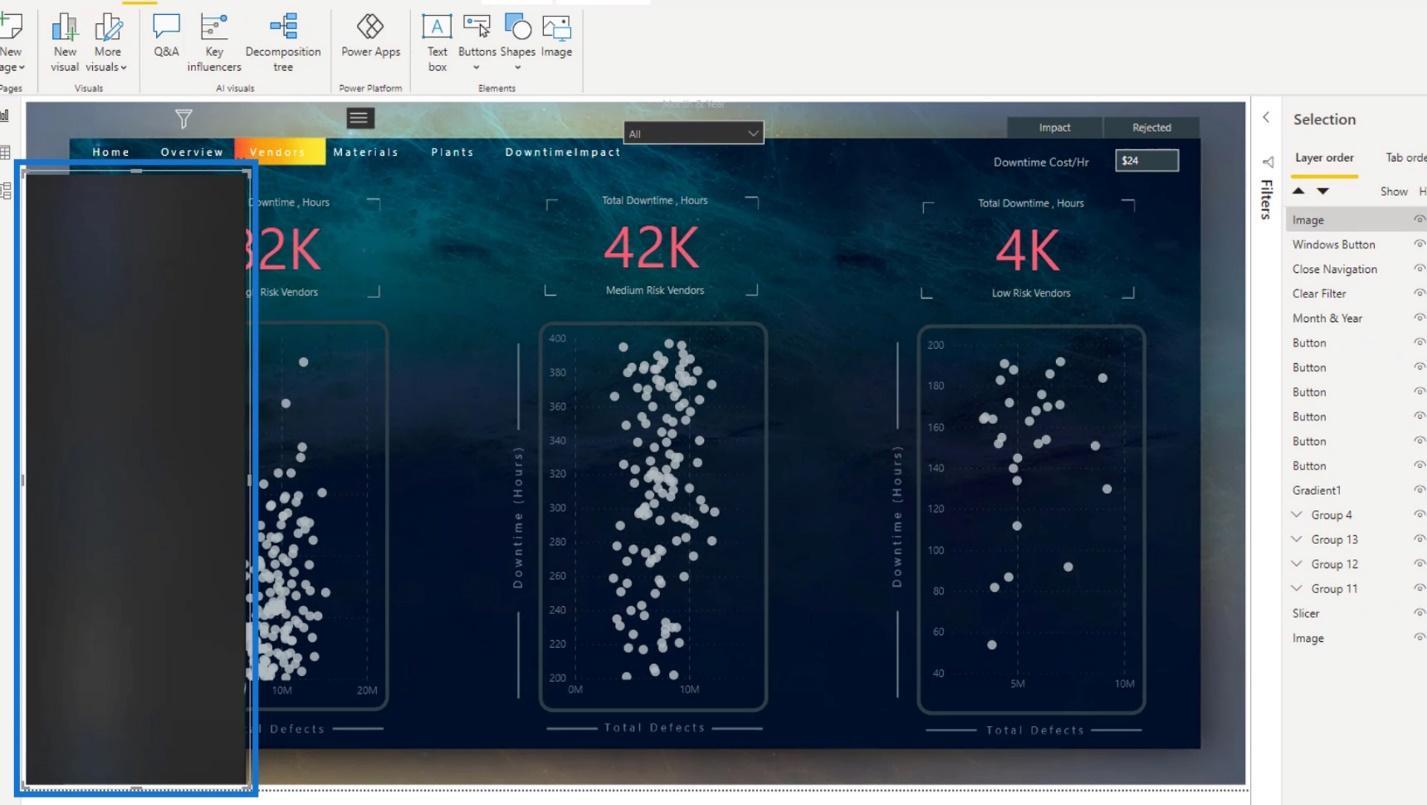This screenshot has height=805, width=1427.
Task: Insert an Image element
Action: 556,37
